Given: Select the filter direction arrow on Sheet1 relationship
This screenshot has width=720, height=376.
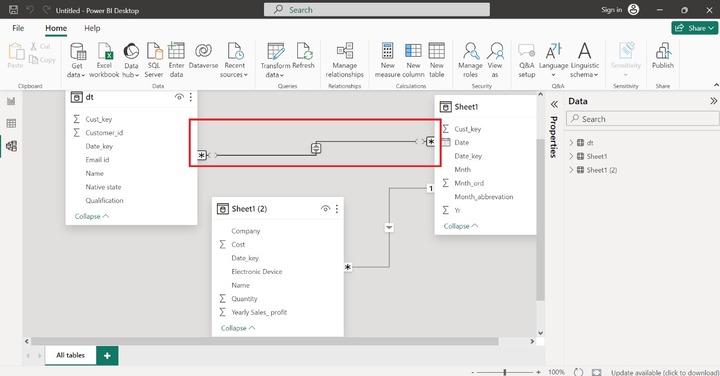Looking at the screenshot, I should (x=389, y=227).
